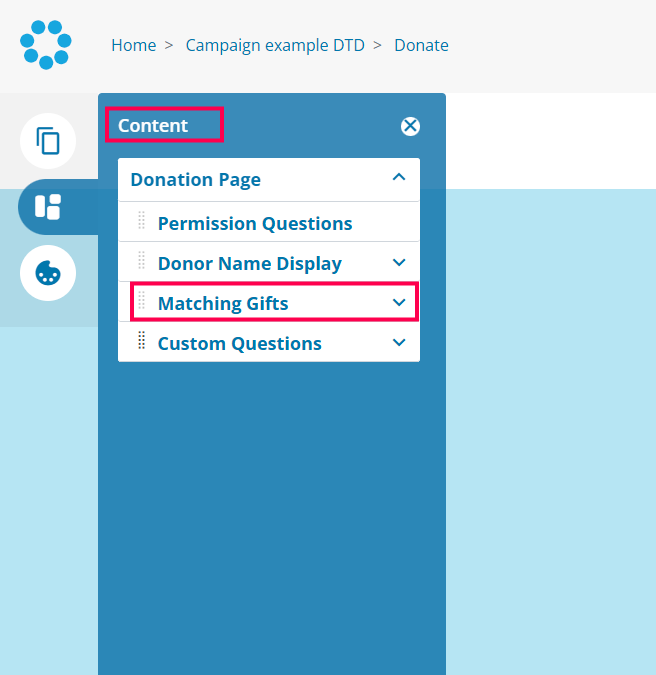The image size is (656, 675).
Task: Go to Home breadcrumb link
Action: click(x=133, y=45)
